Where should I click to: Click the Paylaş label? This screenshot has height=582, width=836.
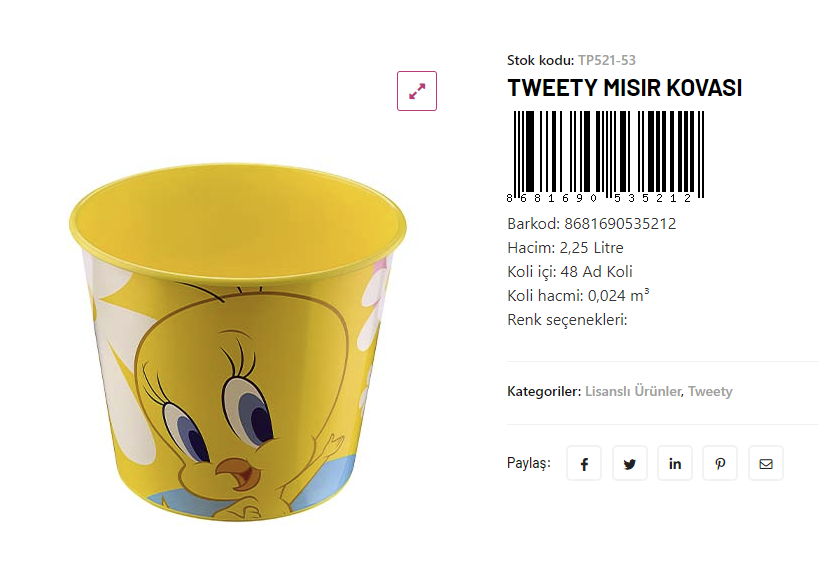[529, 464]
